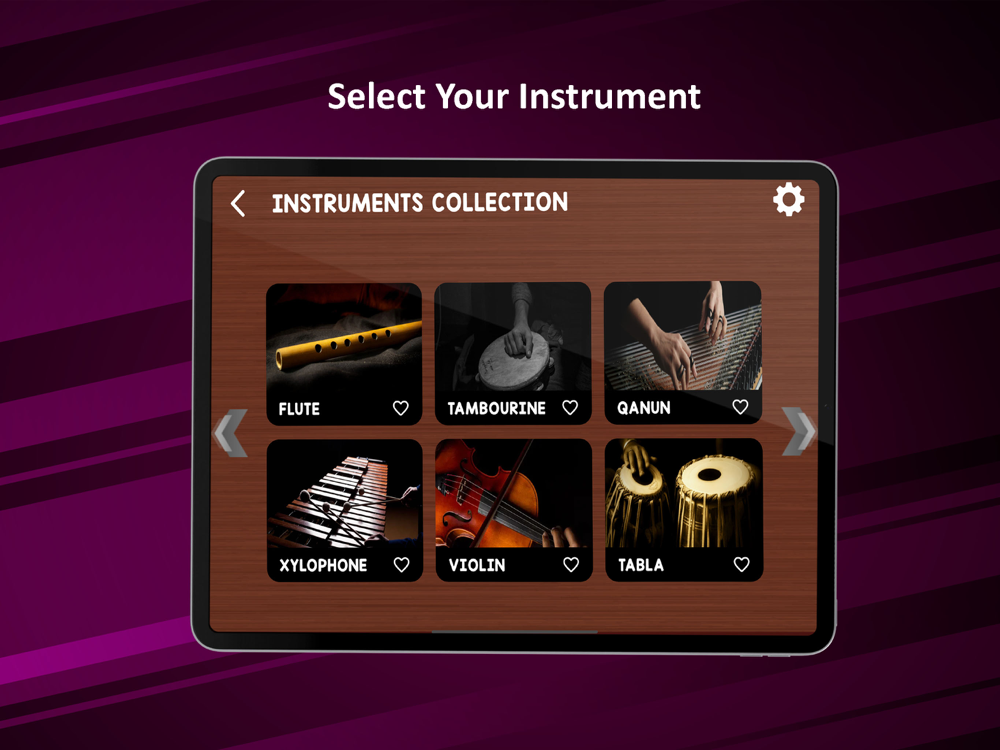Mark Qanun as favorite via heart
The width and height of the screenshot is (1000, 750).
pos(740,407)
